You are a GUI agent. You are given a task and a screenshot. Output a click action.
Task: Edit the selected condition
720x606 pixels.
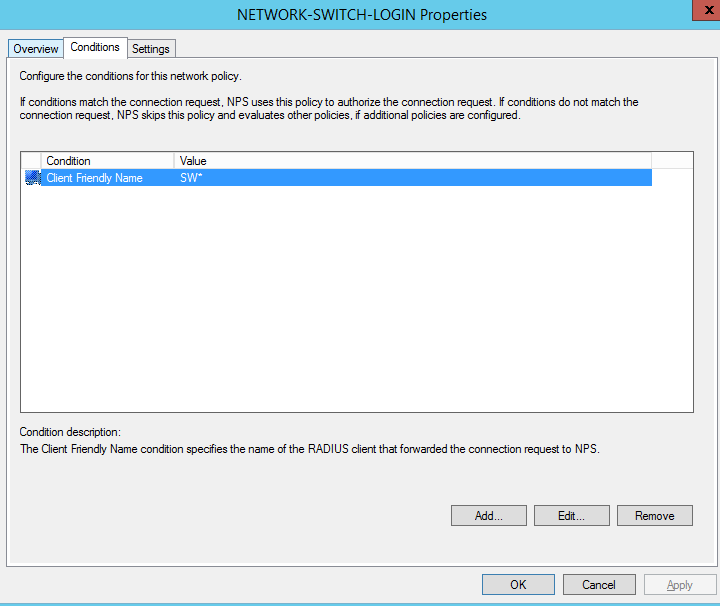pyautogui.click(x=572, y=516)
